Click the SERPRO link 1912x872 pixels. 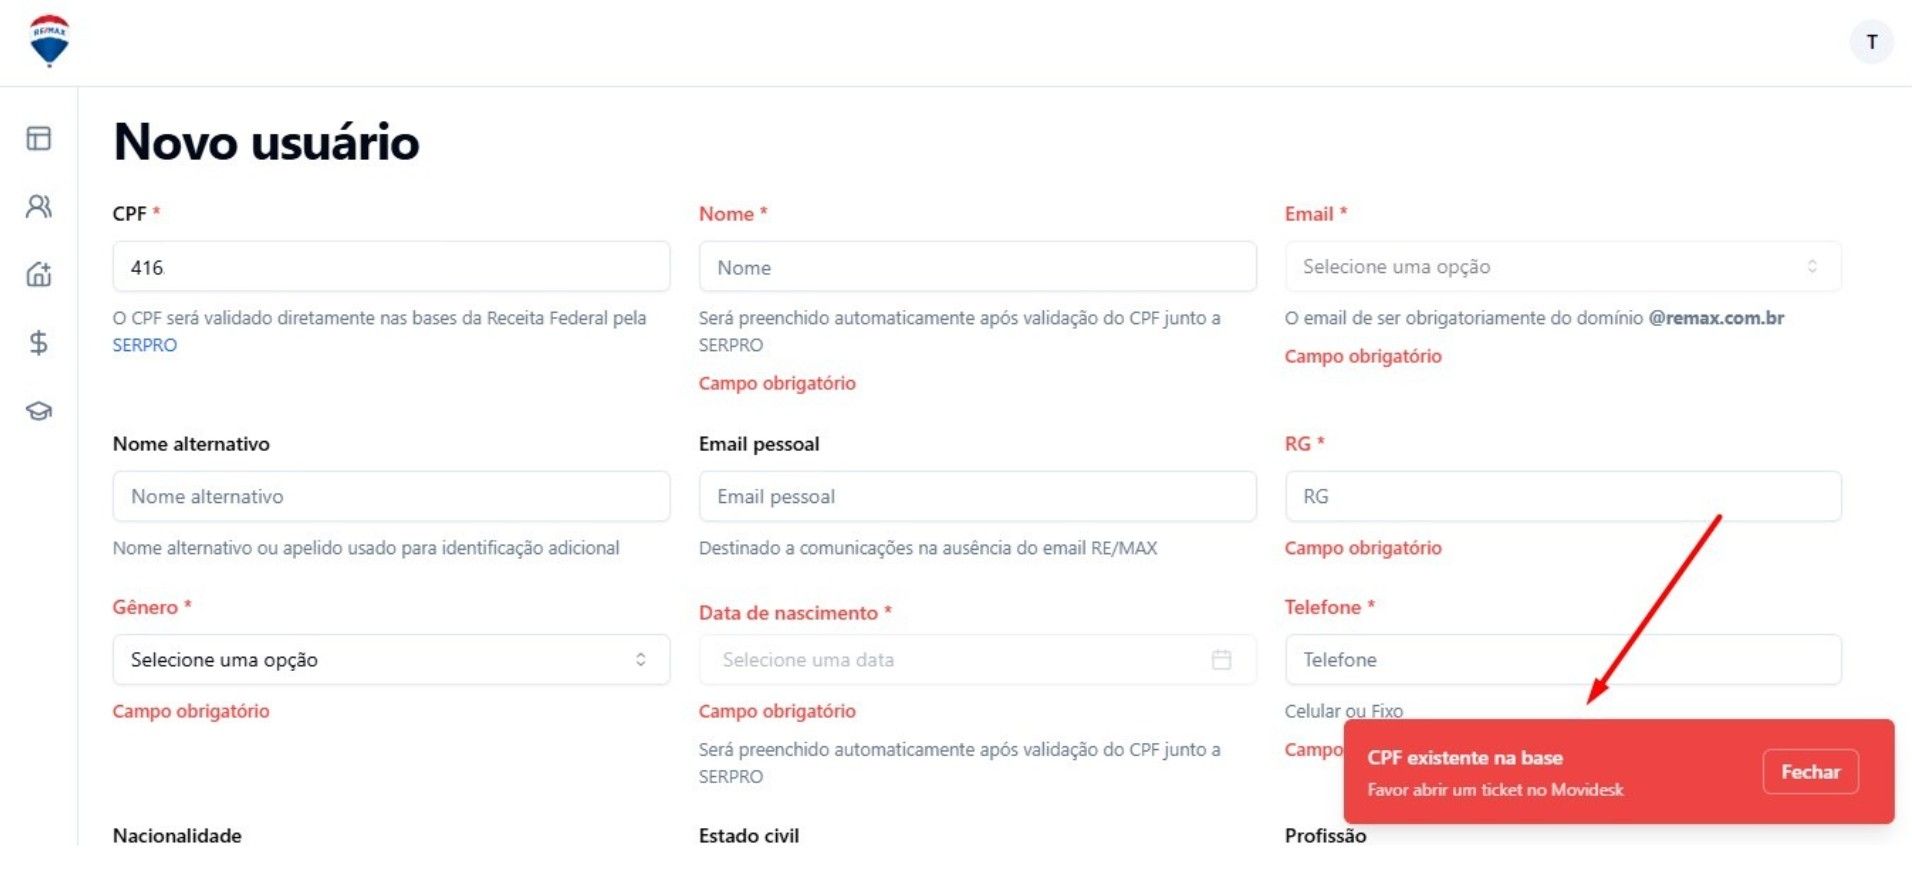(145, 345)
